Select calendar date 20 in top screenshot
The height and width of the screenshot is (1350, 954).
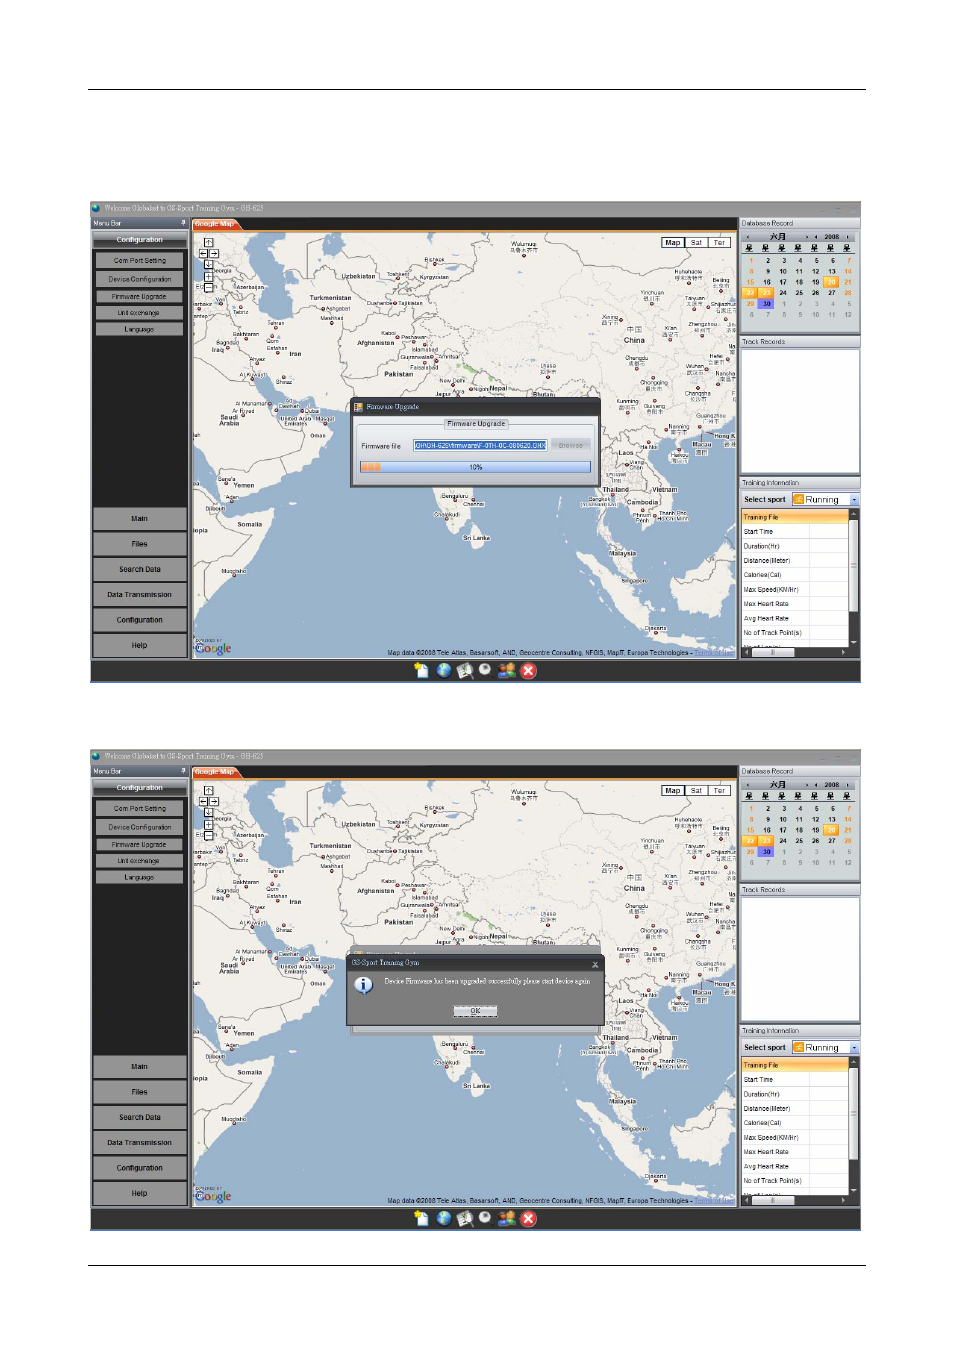(x=831, y=282)
